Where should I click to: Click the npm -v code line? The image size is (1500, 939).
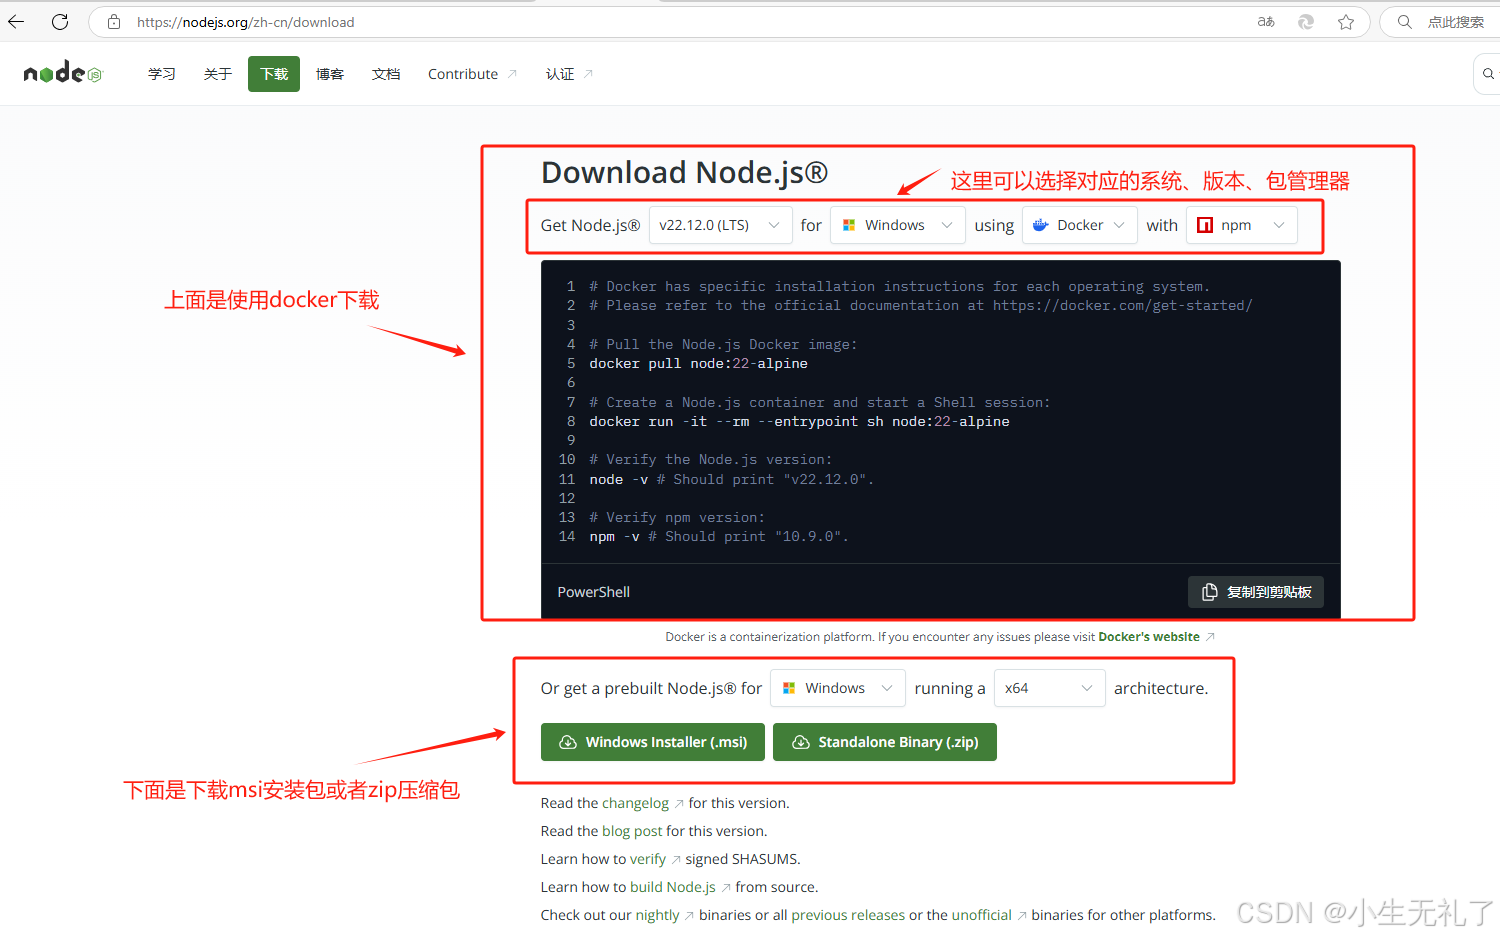coord(718,537)
